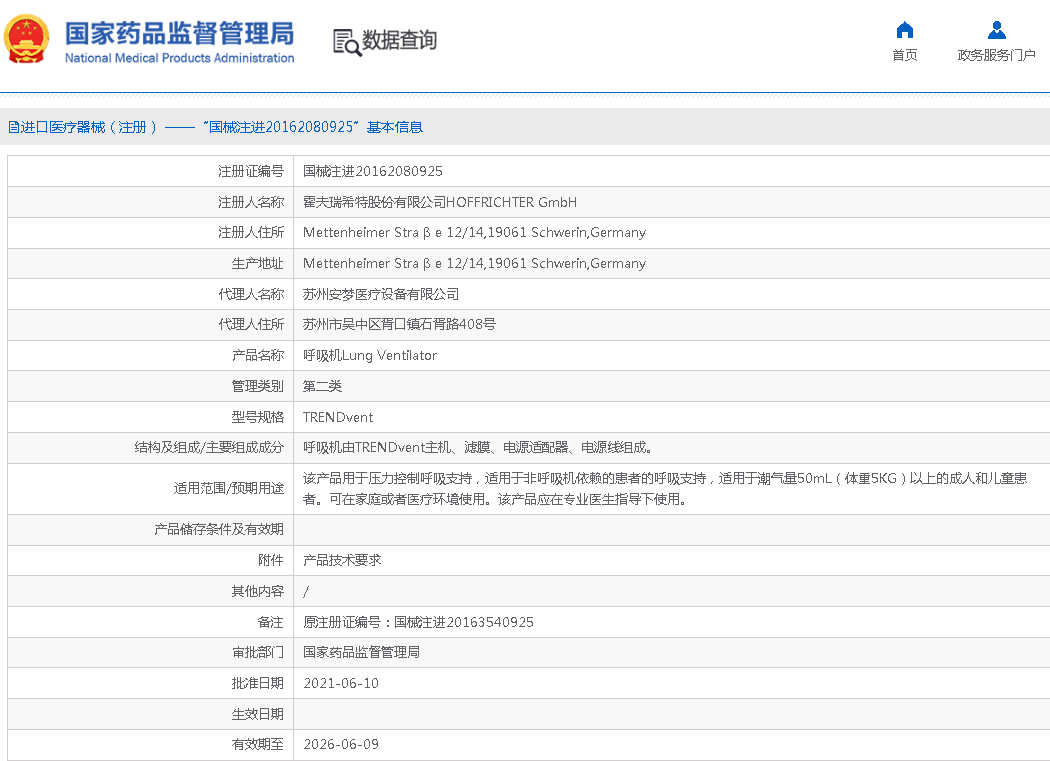Open the 政务服务门户 text link
Viewport: 1050px width, 761px height.
coord(996,55)
